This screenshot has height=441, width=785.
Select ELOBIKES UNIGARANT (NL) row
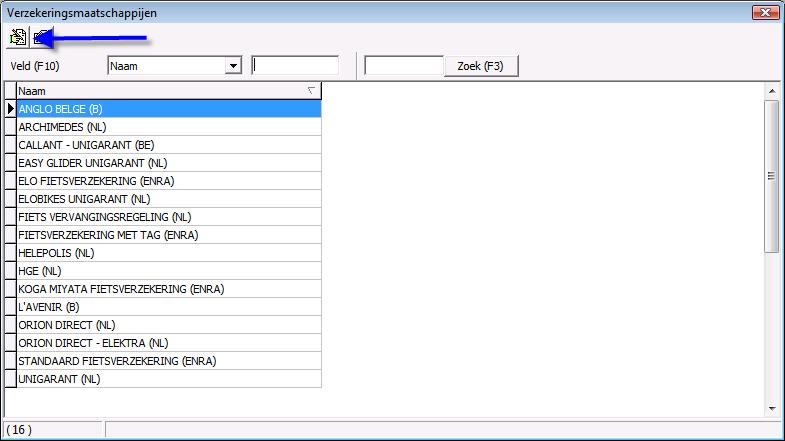coord(169,199)
